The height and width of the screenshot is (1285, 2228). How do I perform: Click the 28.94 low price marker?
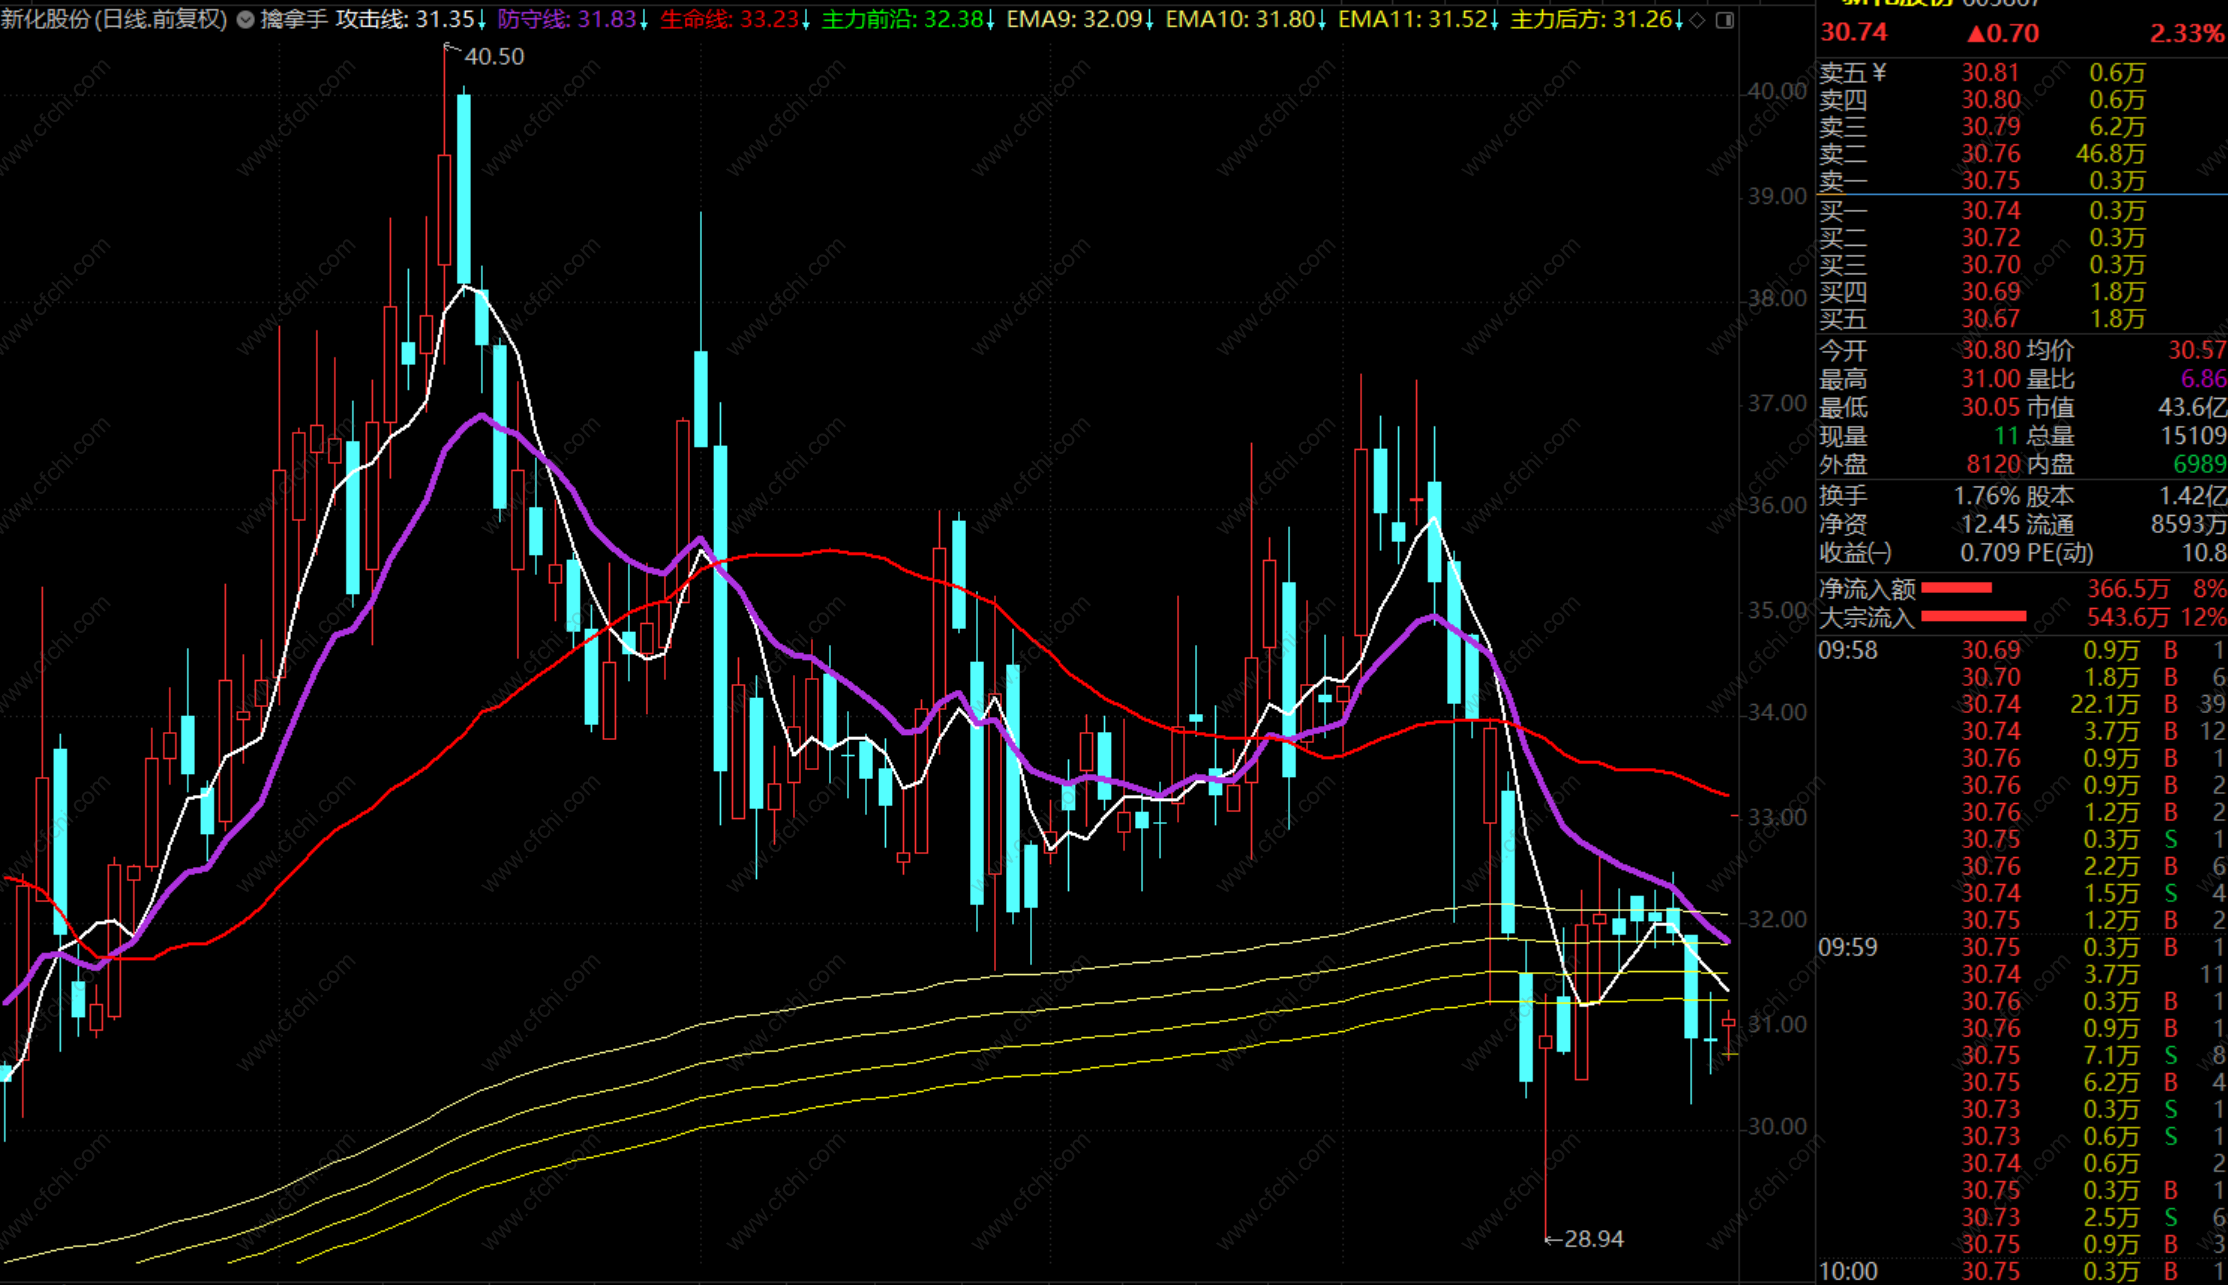[x=1592, y=1239]
